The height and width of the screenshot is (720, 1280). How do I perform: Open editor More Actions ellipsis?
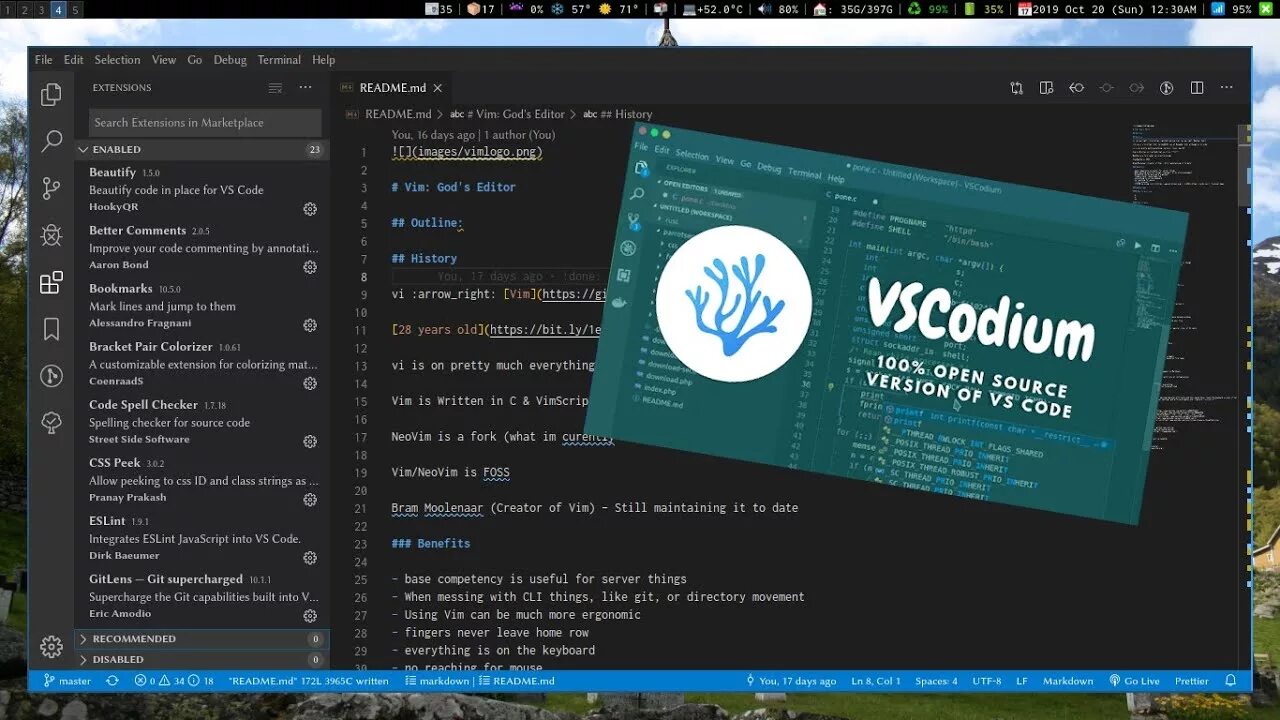1226,88
